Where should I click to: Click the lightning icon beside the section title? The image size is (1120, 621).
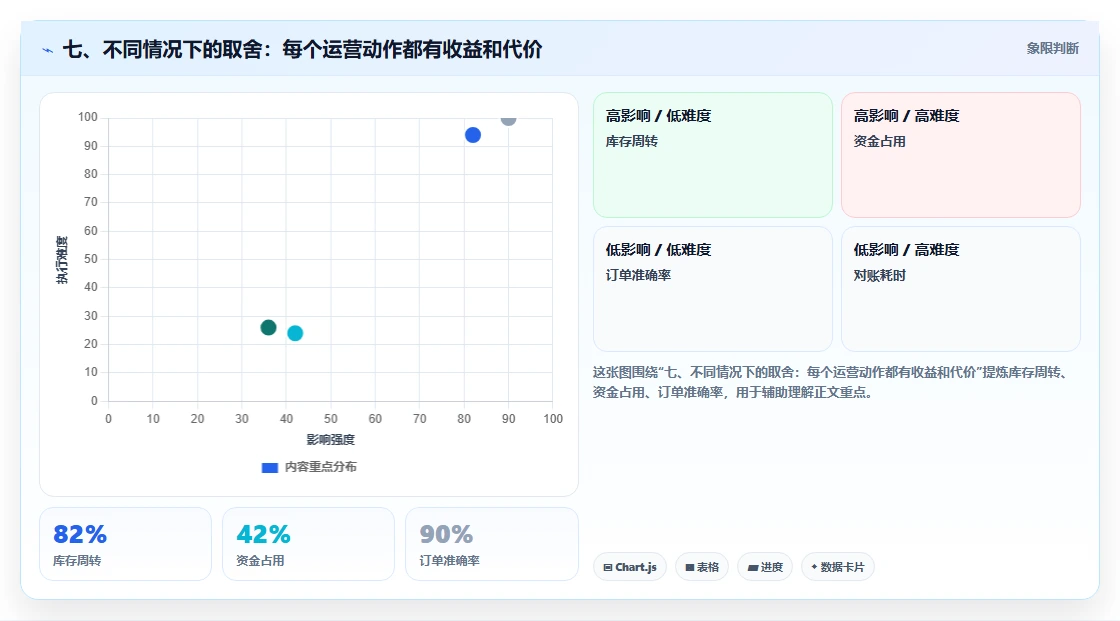(x=48, y=50)
